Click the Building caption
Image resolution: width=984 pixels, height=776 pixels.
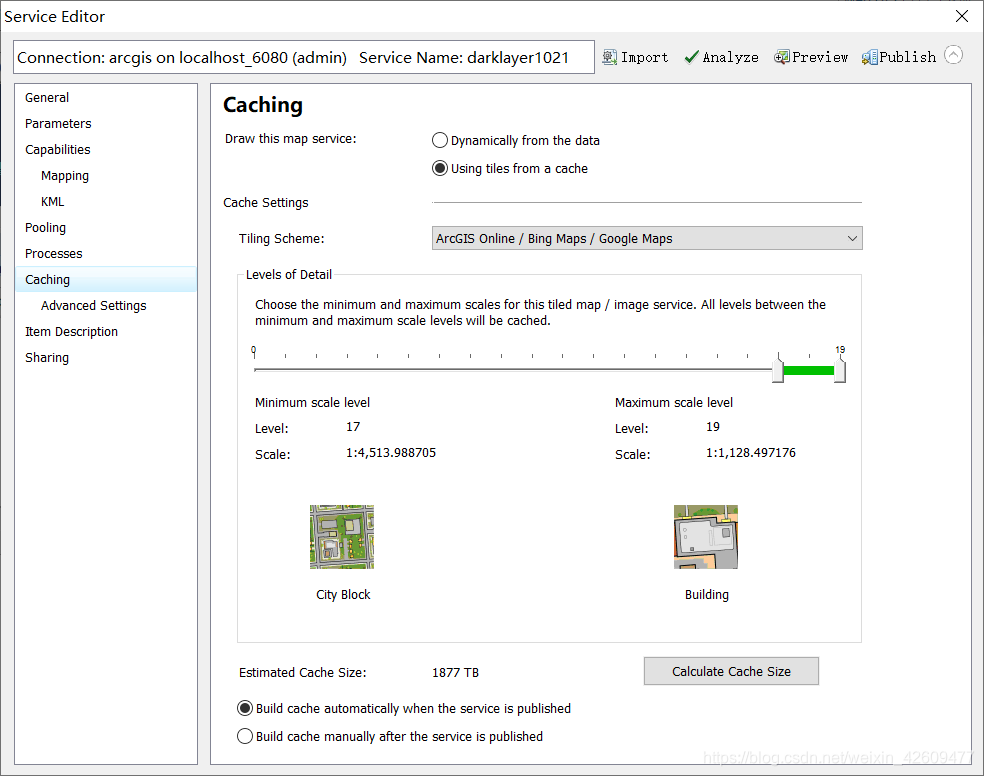click(707, 595)
